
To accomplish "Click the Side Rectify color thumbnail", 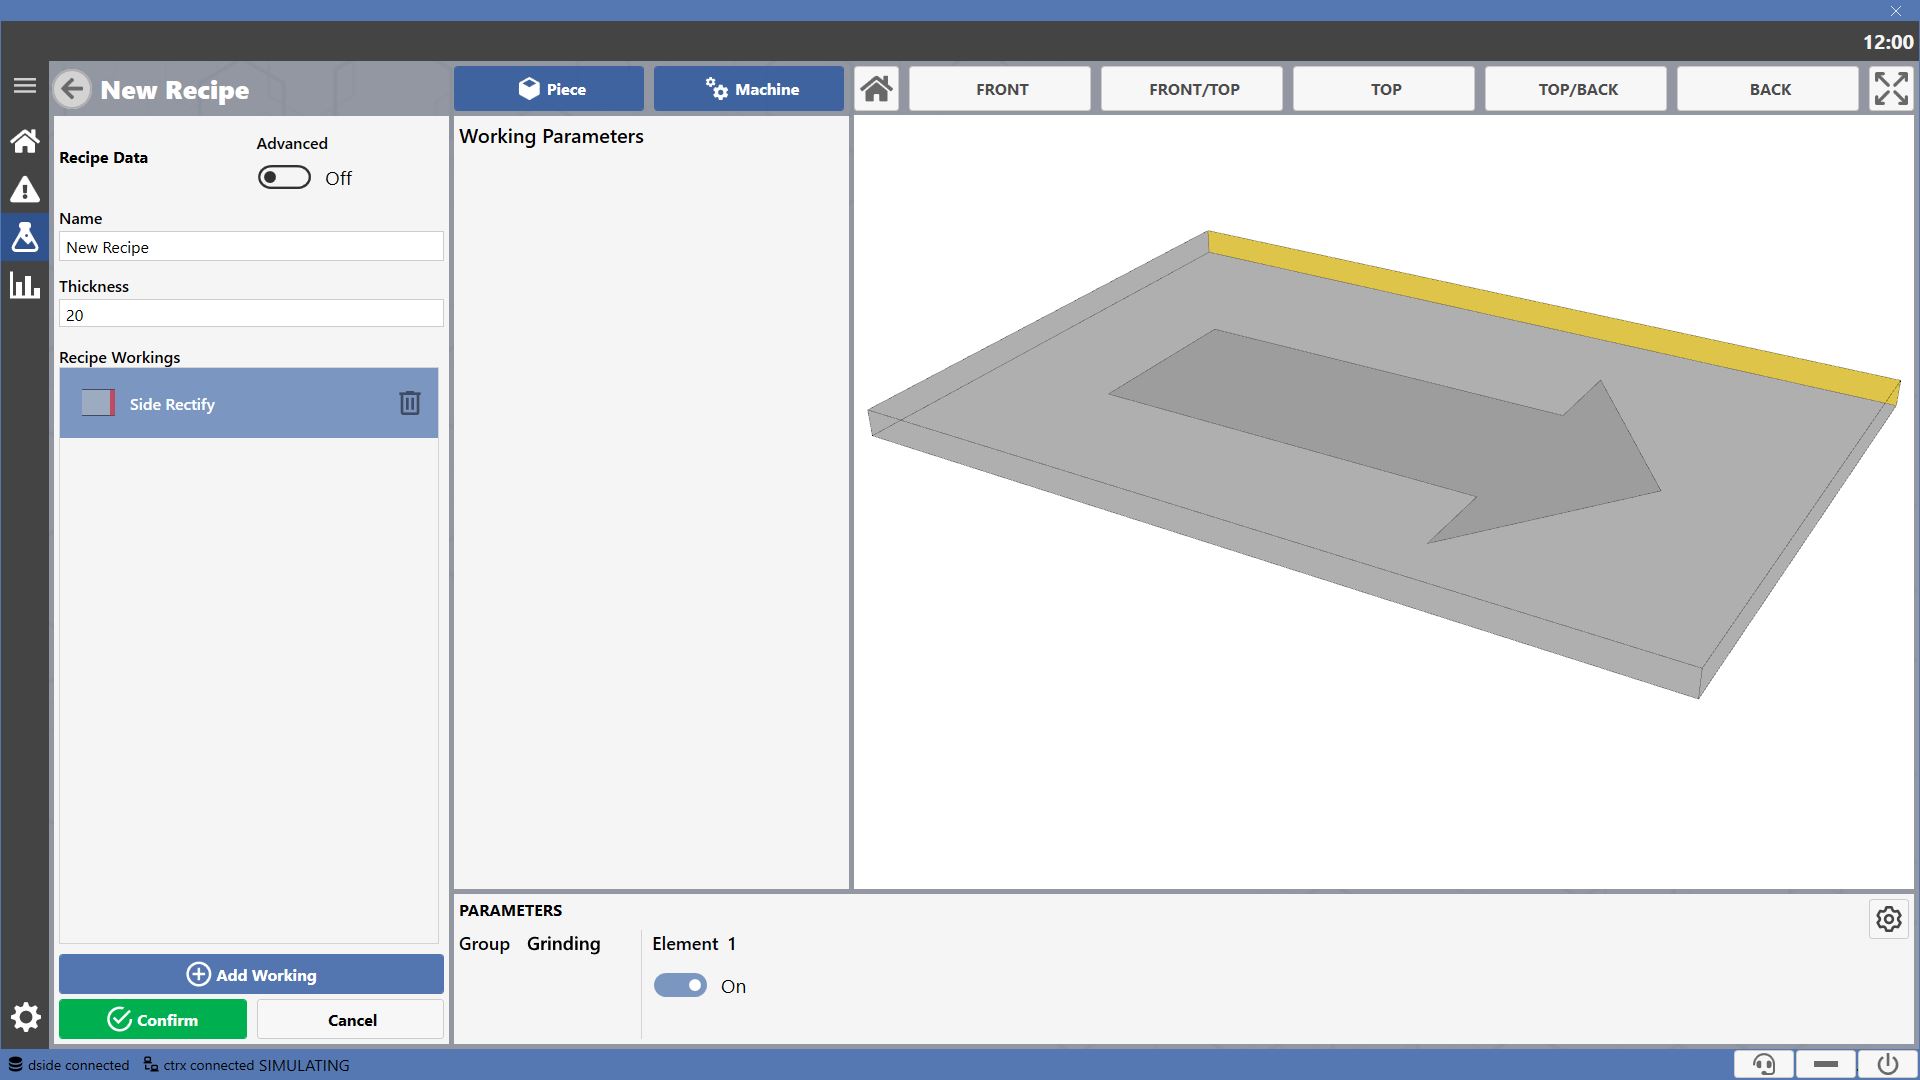I will tap(98, 403).
